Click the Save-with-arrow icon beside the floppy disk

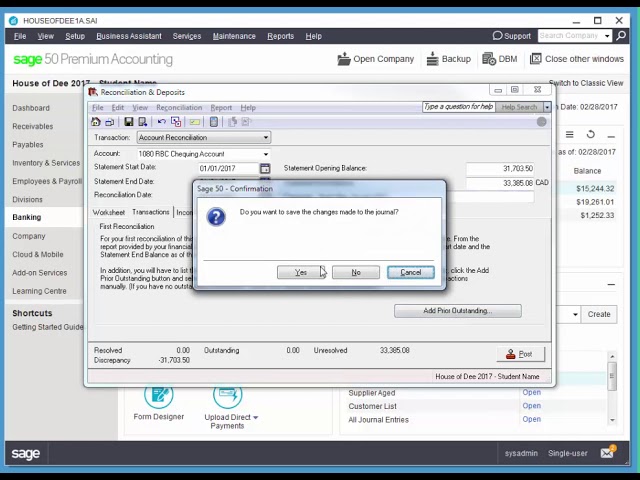[x=142, y=122]
